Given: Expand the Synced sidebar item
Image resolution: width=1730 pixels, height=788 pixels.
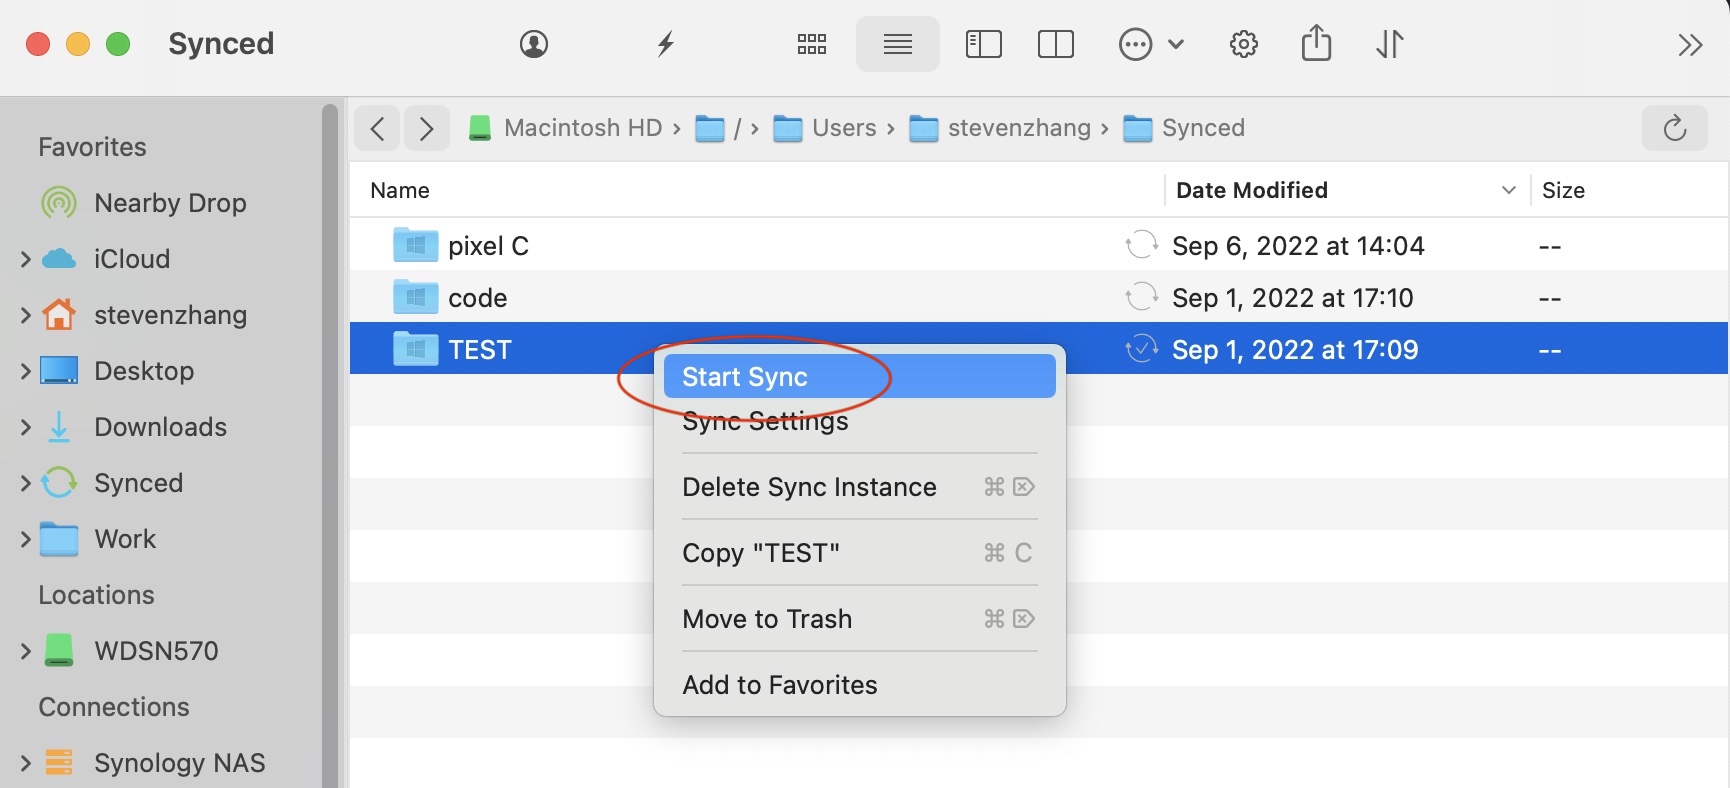Looking at the screenshot, I should tap(25, 483).
